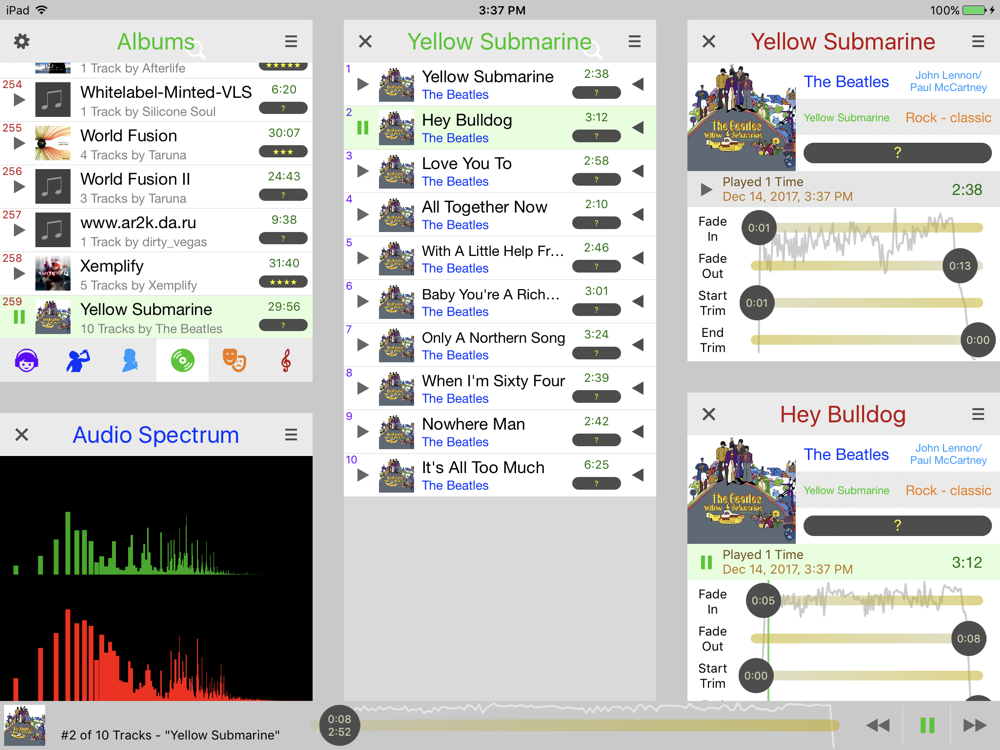Play track It's All Too Much
The height and width of the screenshot is (750, 1000).
tap(363, 474)
